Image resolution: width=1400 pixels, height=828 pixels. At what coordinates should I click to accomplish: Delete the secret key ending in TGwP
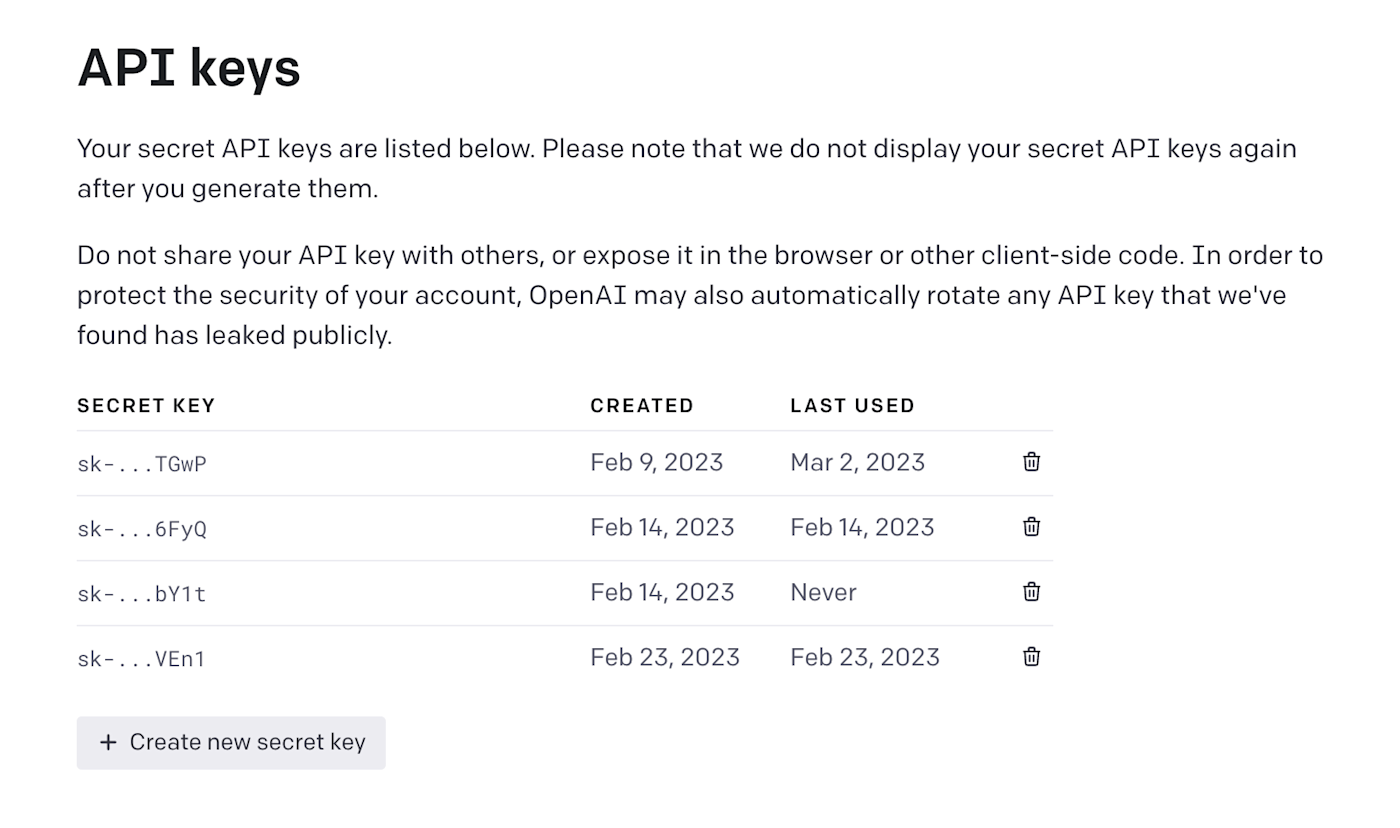[1031, 462]
